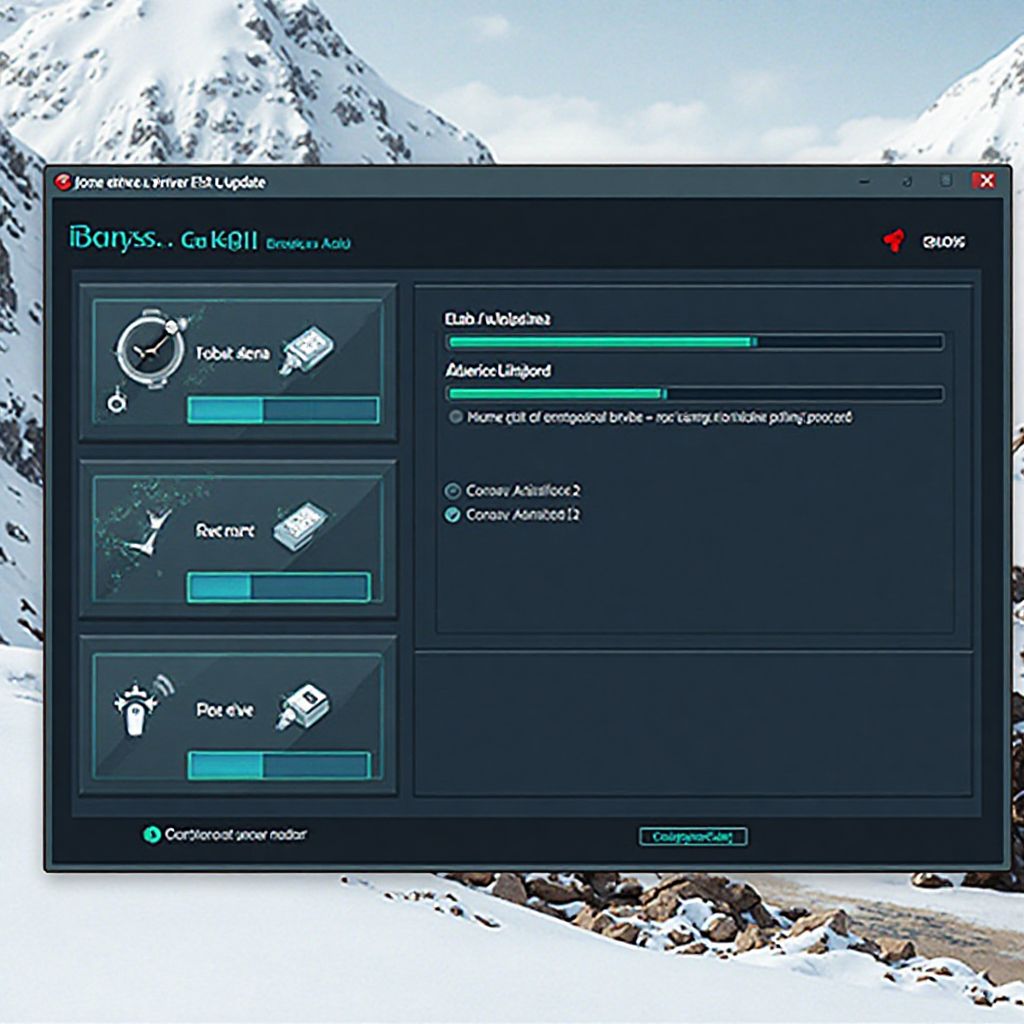1024x1024 pixels.
Task: Click the USB adapter icon in bottom card
Action: tap(303, 706)
